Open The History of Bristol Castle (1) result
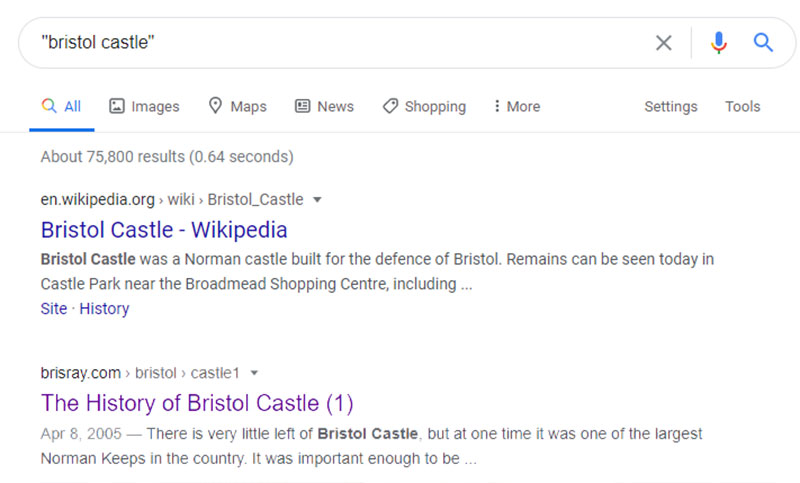The image size is (800, 483). [197, 403]
